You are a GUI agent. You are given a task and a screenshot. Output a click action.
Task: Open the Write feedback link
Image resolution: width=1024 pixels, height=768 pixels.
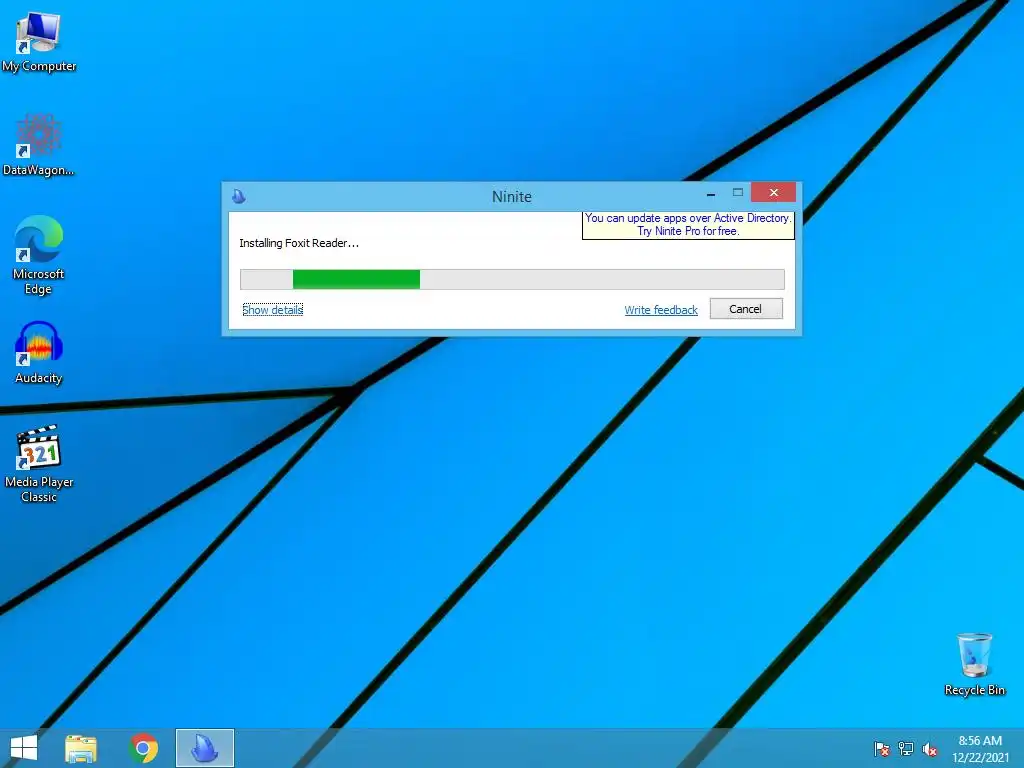click(661, 310)
